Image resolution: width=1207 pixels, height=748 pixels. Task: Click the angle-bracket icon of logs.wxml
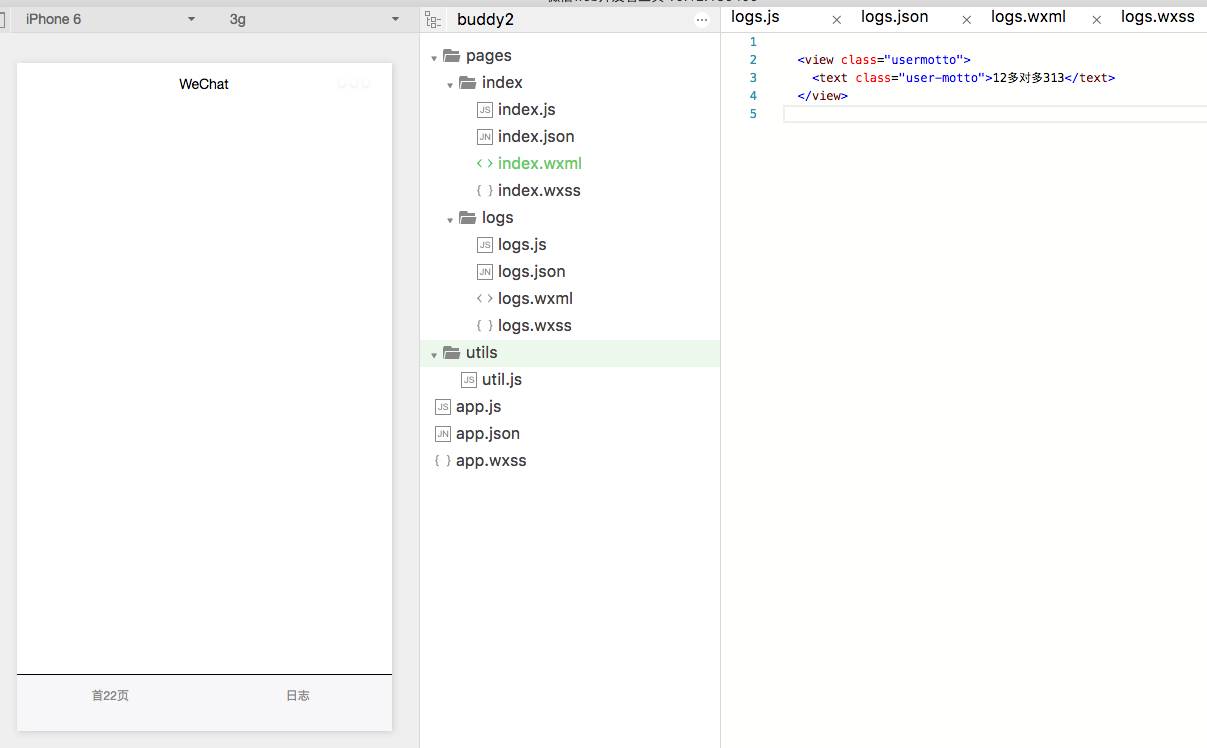(485, 299)
